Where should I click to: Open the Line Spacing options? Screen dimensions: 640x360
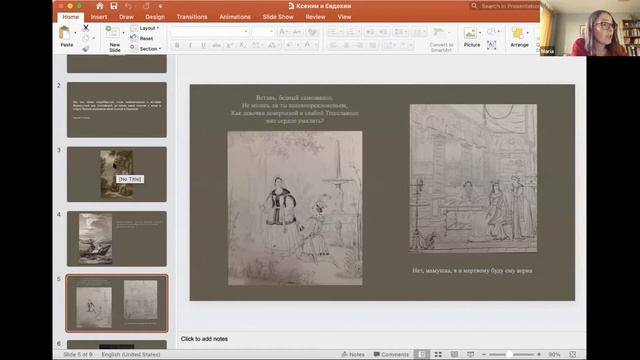click(x=400, y=31)
